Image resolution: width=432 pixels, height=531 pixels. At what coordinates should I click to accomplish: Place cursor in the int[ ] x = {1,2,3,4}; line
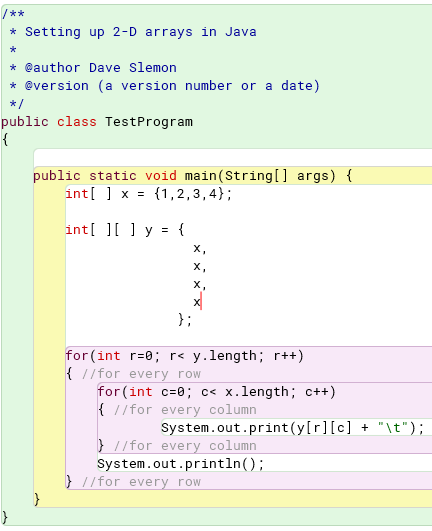point(149,194)
